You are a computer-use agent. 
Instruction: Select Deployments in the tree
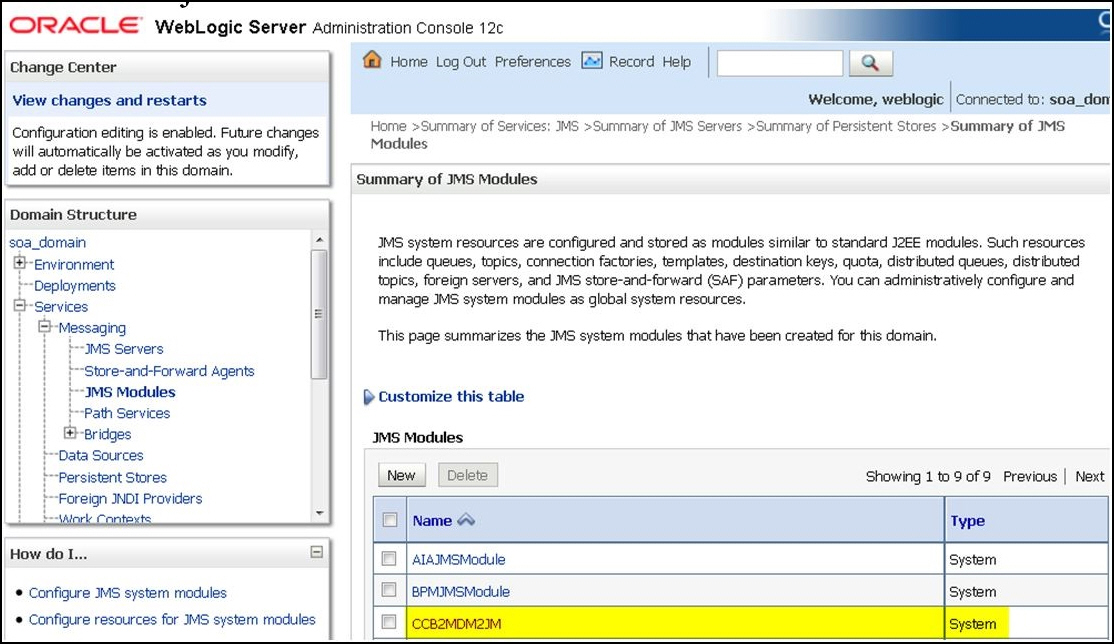click(x=75, y=285)
